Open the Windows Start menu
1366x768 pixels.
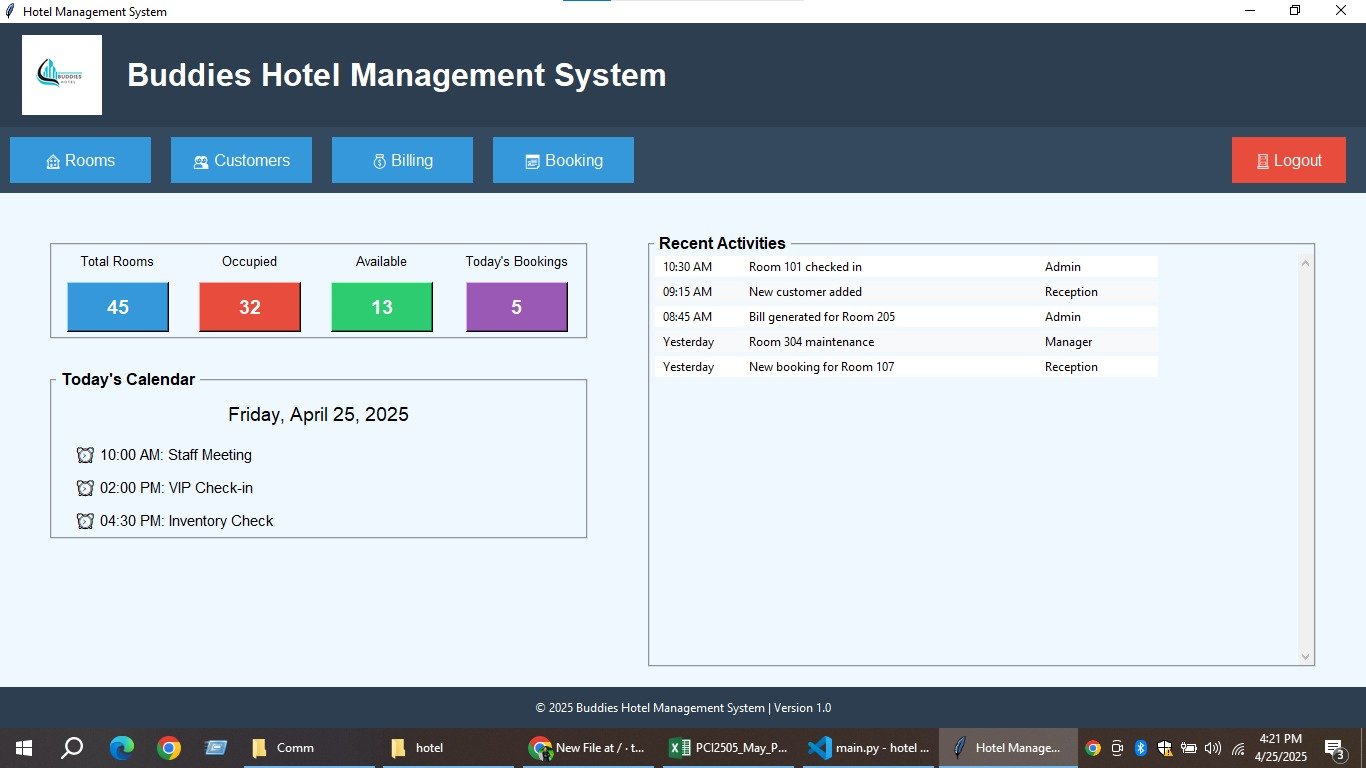(24, 748)
